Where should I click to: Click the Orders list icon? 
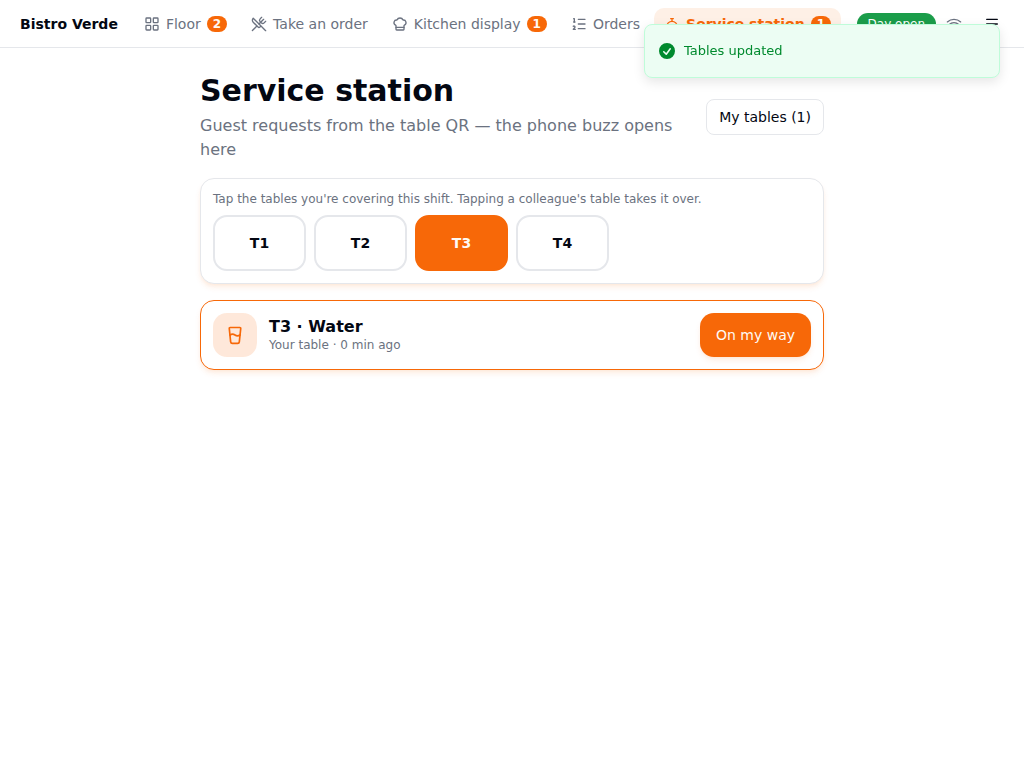point(579,24)
